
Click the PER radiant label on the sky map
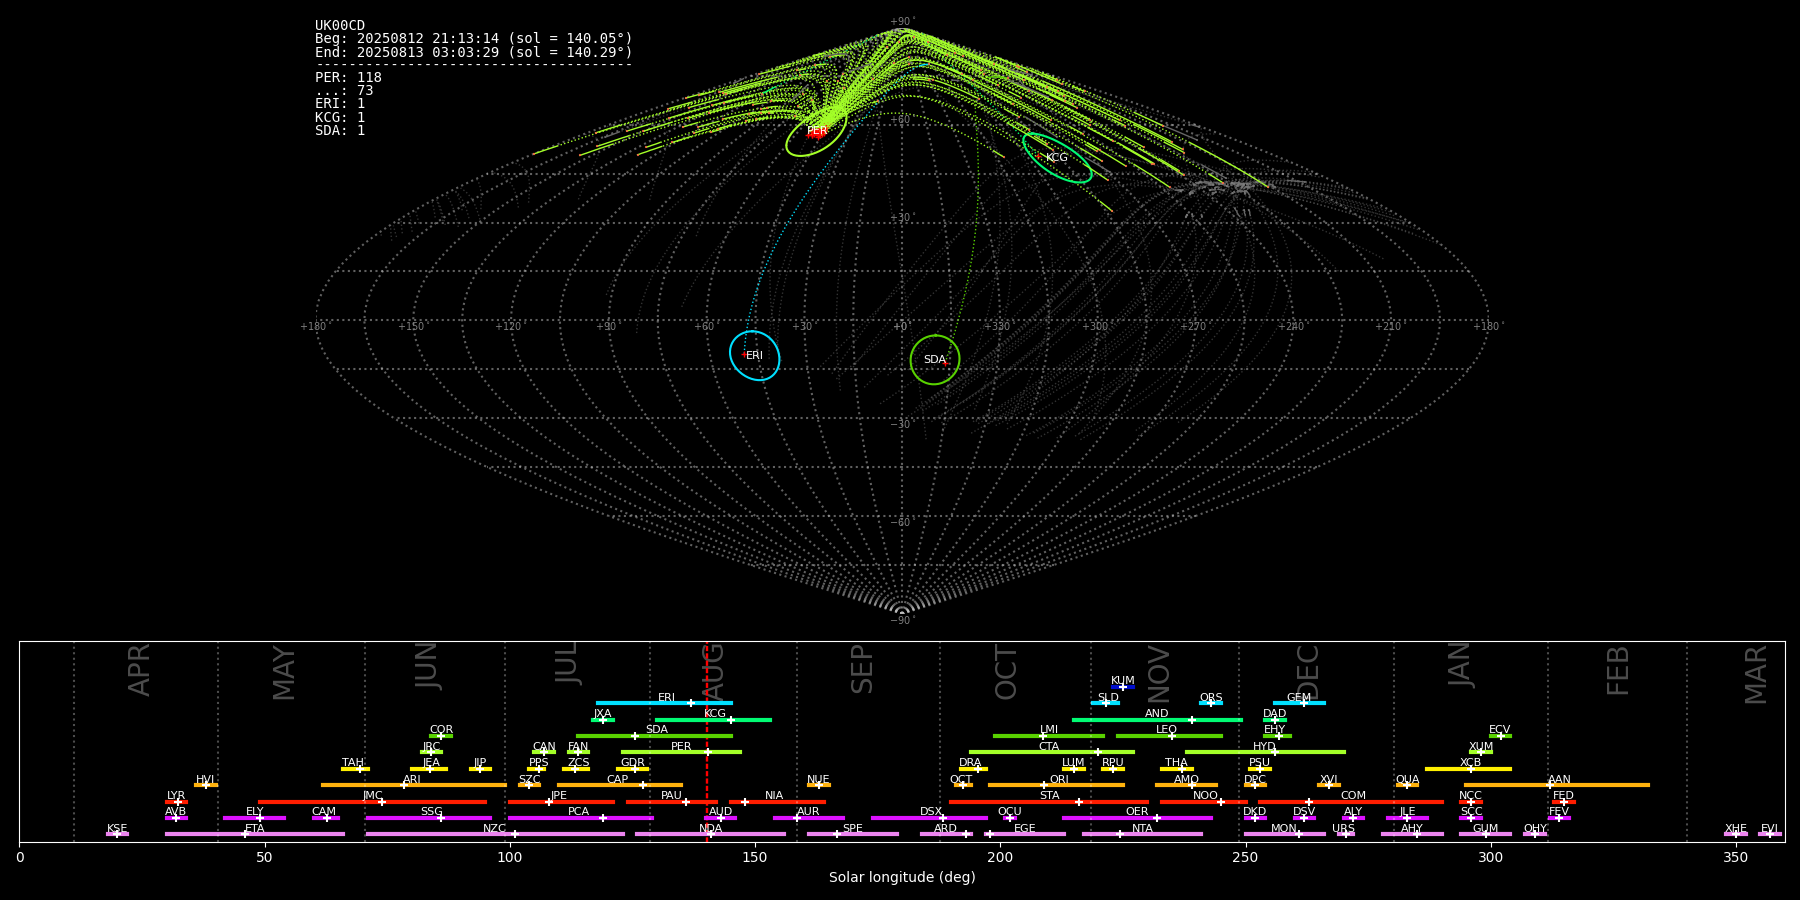[817, 131]
